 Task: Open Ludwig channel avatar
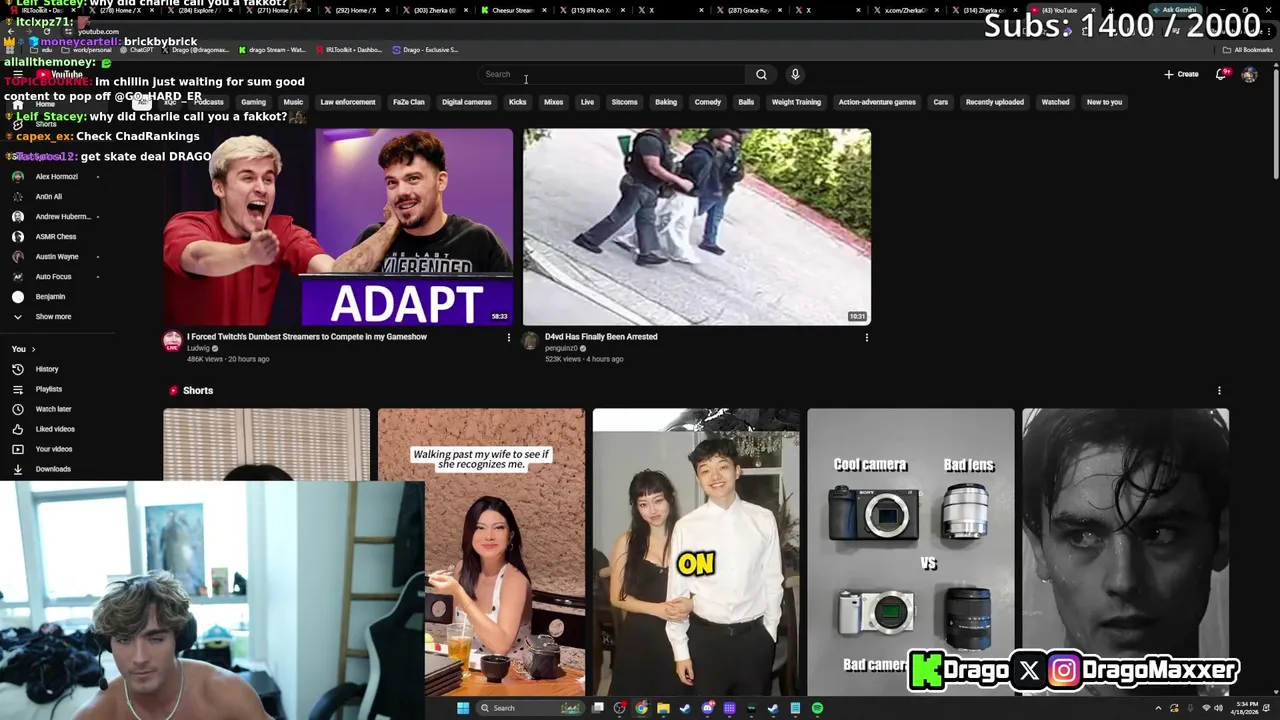point(172,342)
